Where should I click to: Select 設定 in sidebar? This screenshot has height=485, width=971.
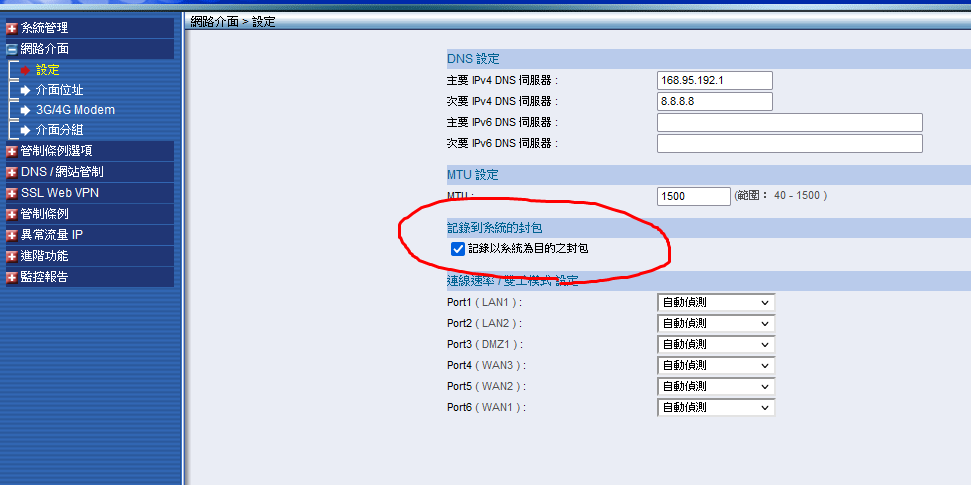(47, 70)
